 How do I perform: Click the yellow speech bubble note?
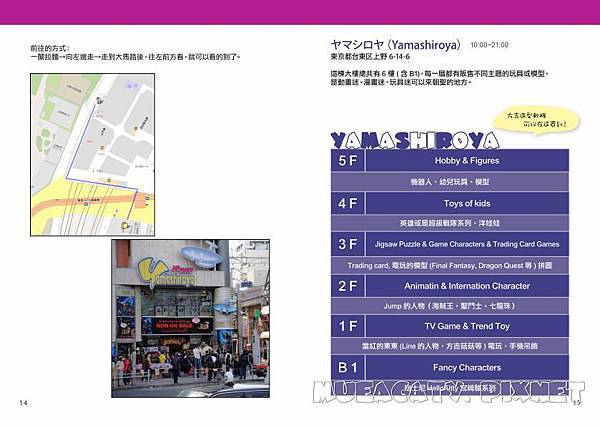point(536,119)
